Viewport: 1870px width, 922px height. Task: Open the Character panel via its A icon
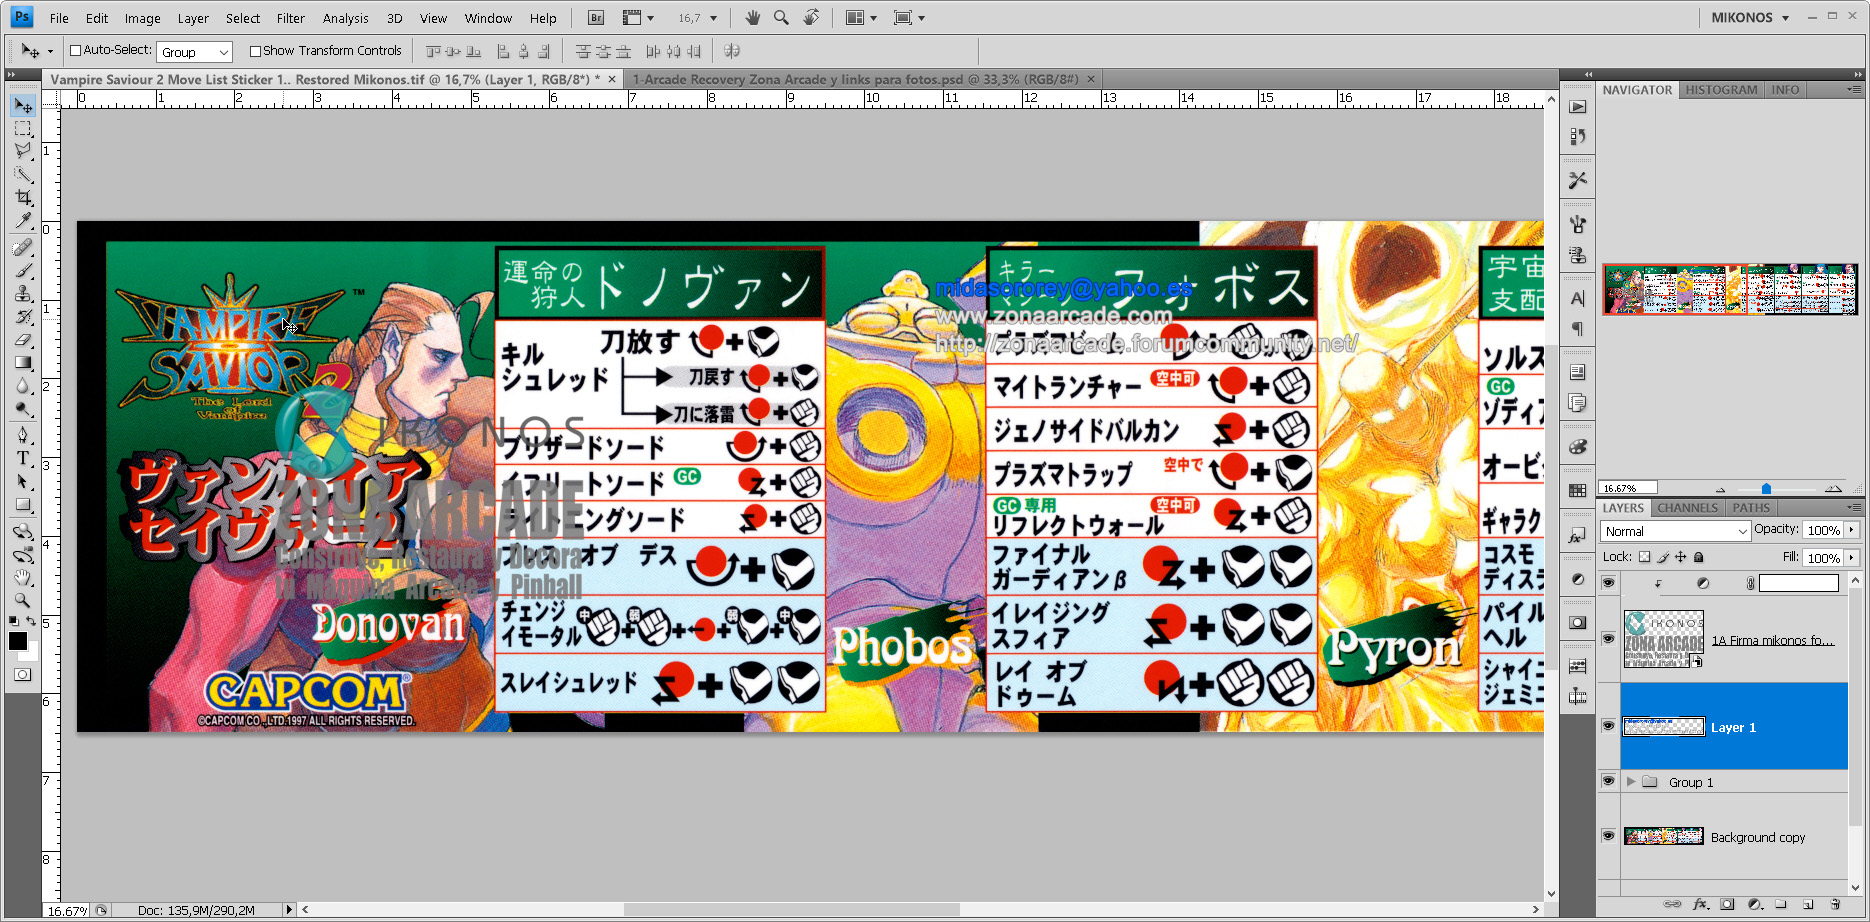(x=1578, y=298)
